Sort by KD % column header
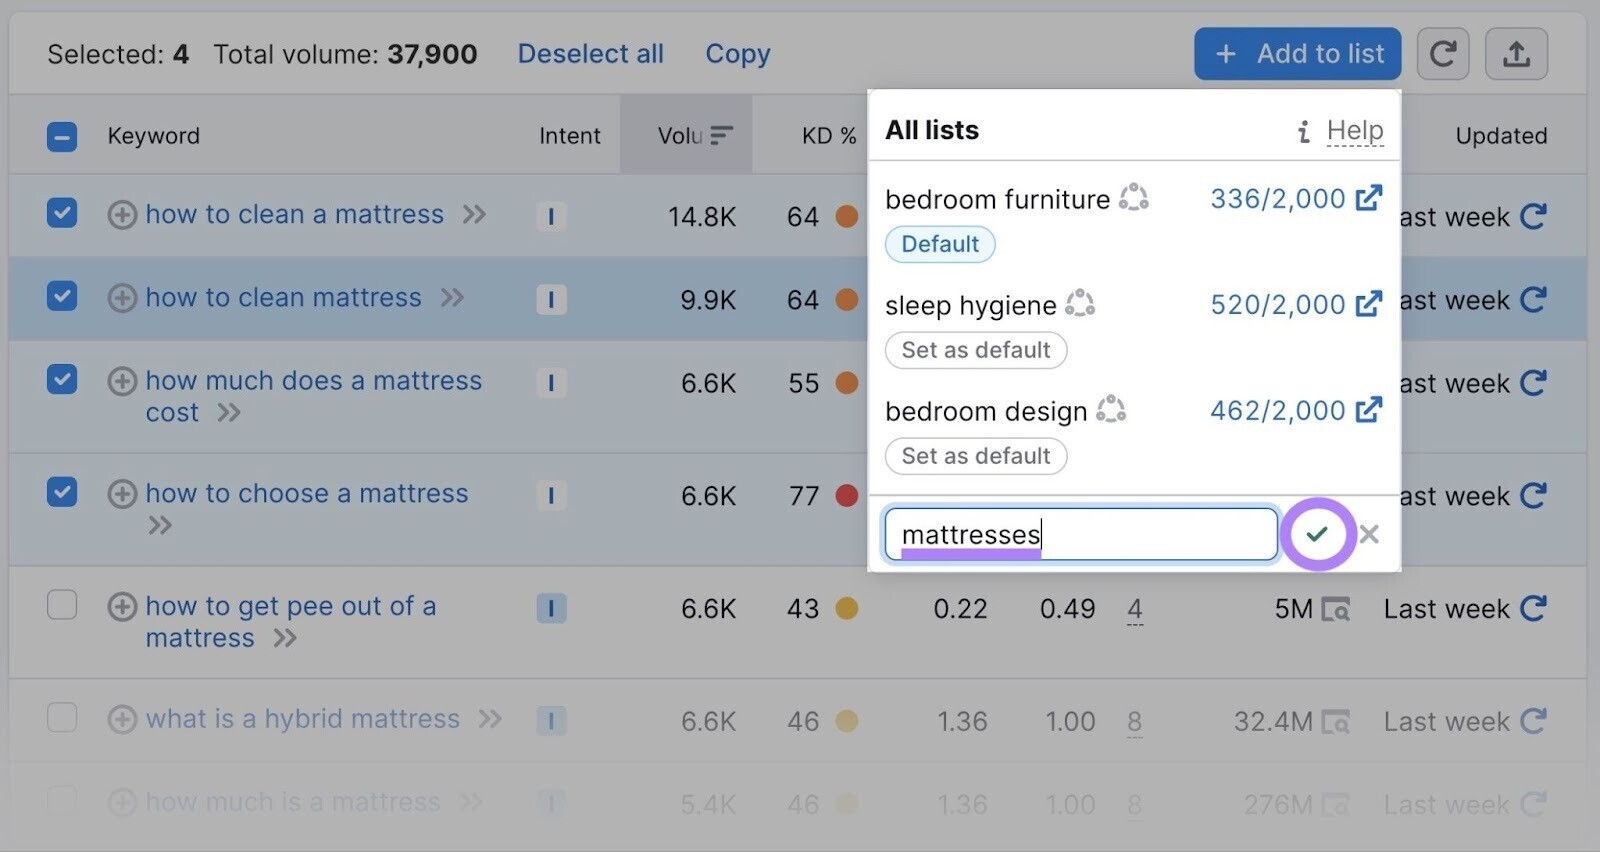1600x852 pixels. click(x=829, y=135)
